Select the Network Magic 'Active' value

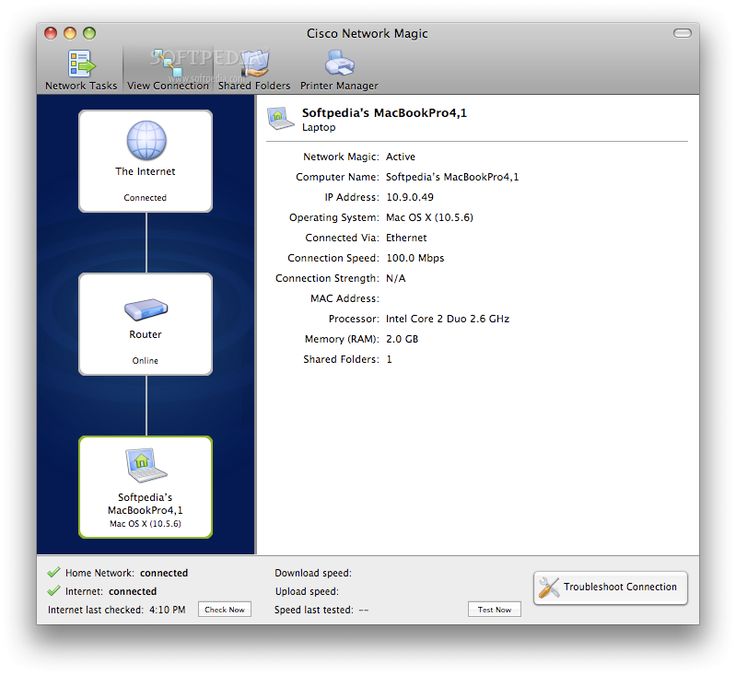400,157
